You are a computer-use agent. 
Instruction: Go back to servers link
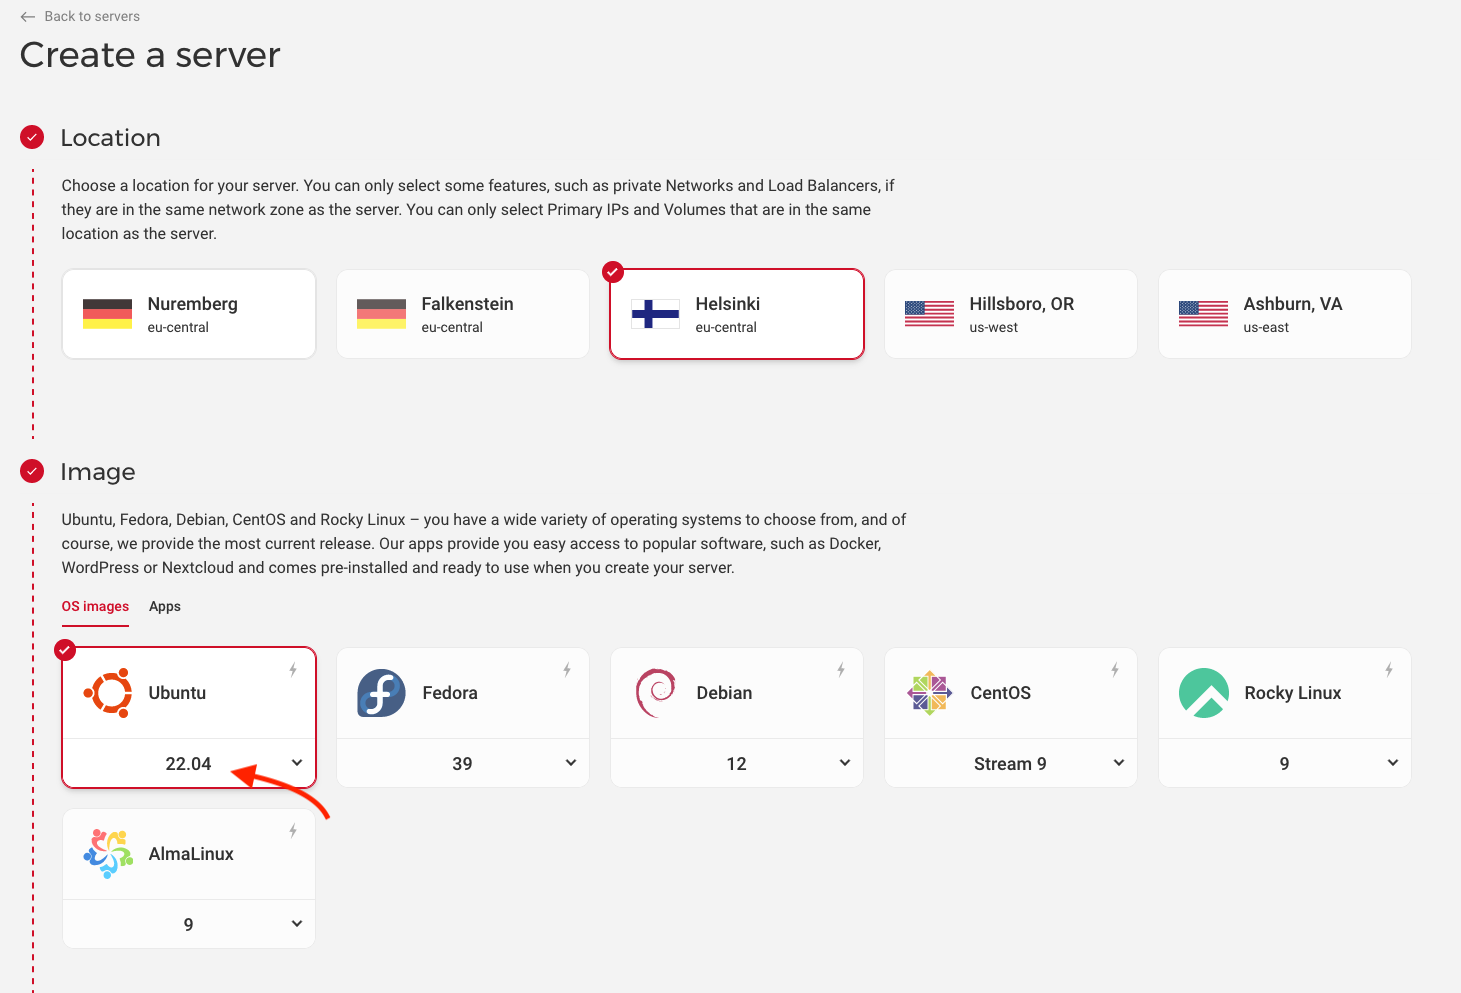tap(81, 16)
